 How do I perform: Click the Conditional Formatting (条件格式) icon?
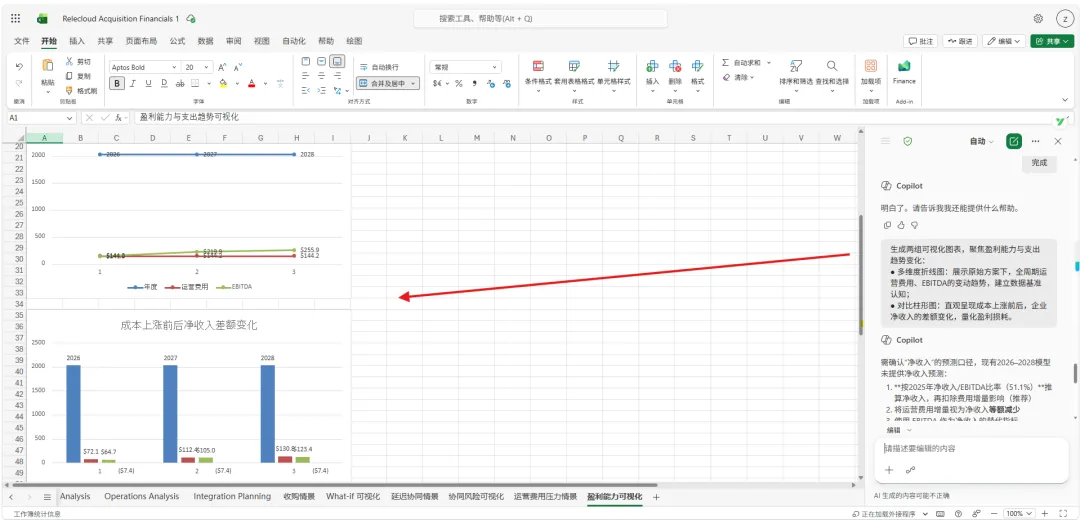[538, 66]
